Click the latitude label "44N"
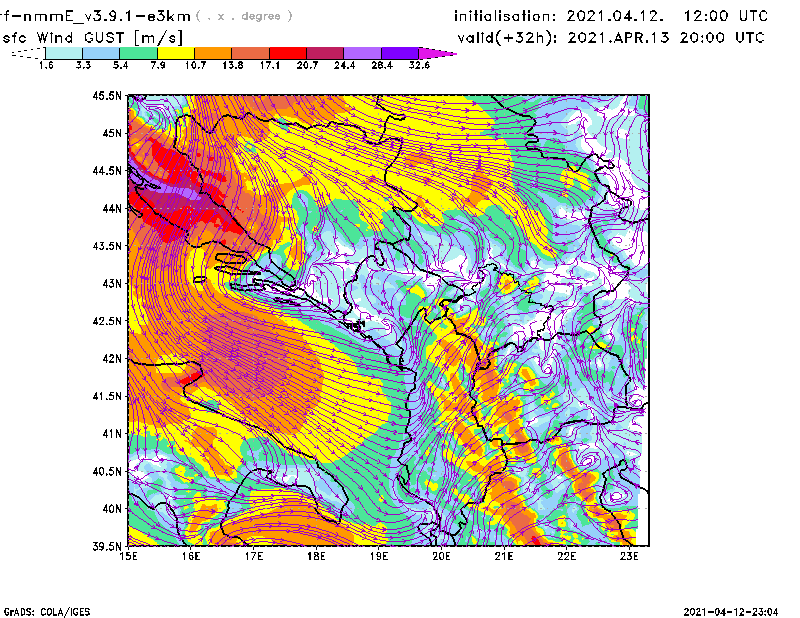Image resolution: width=800 pixels, height=618 pixels. point(112,208)
